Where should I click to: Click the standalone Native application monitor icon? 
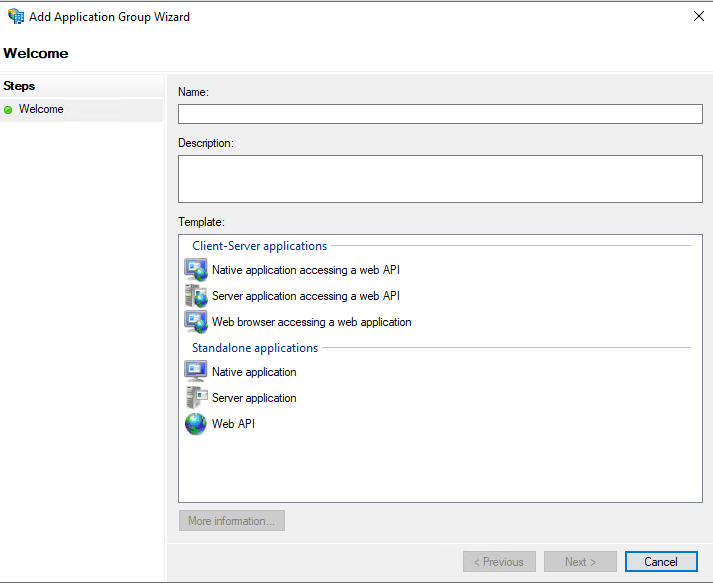tap(196, 372)
